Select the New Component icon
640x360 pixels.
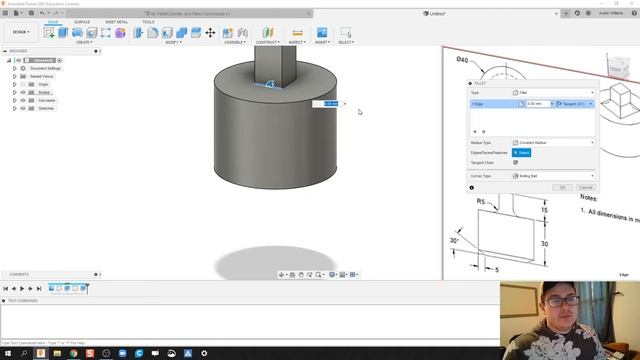[x=228, y=33]
